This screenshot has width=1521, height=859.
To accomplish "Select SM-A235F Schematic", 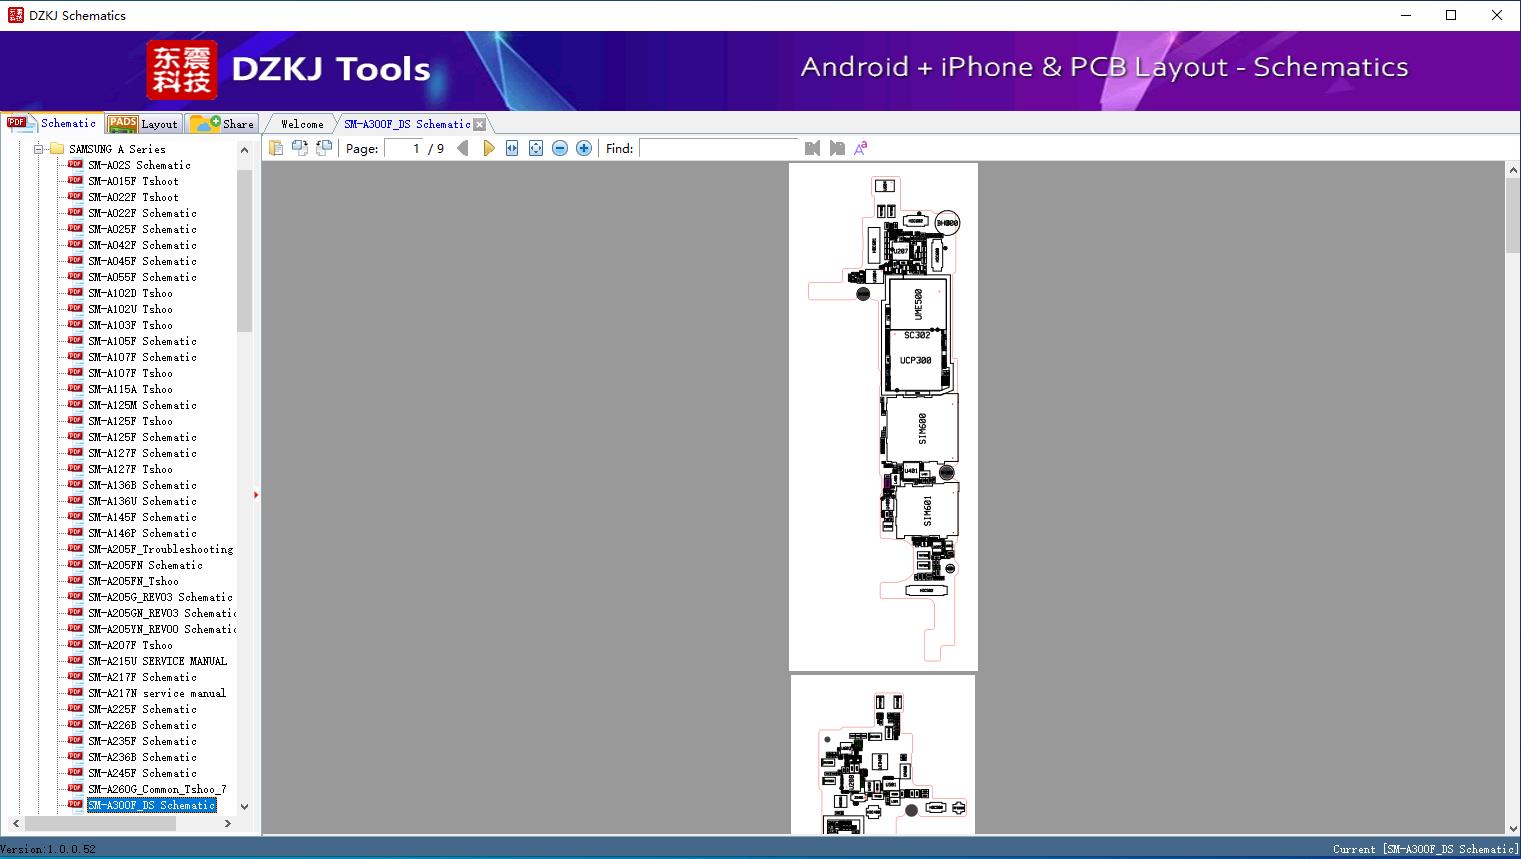I will 142,741.
